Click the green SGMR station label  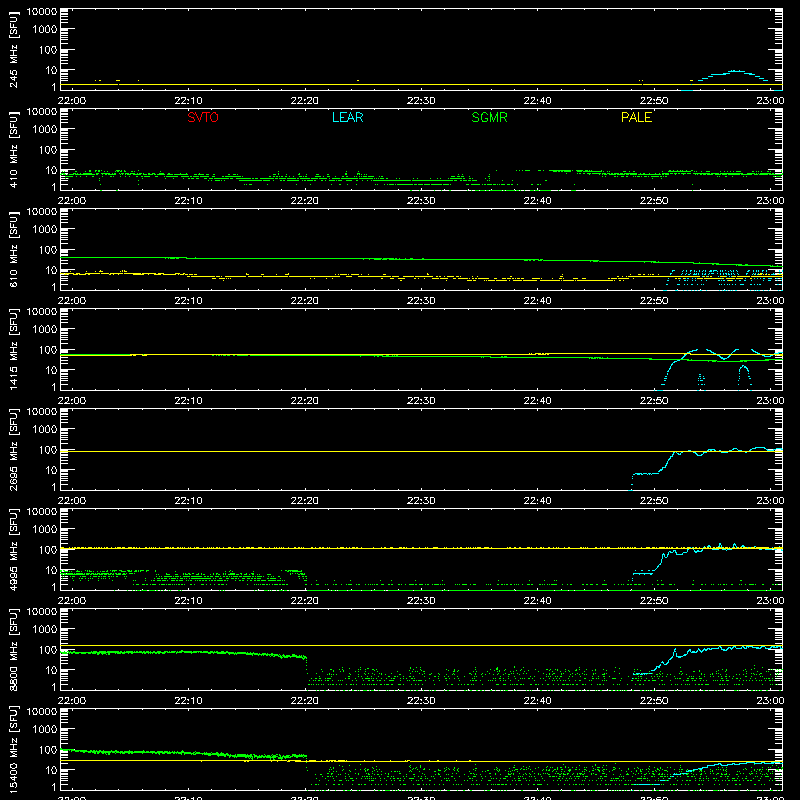[489, 117]
